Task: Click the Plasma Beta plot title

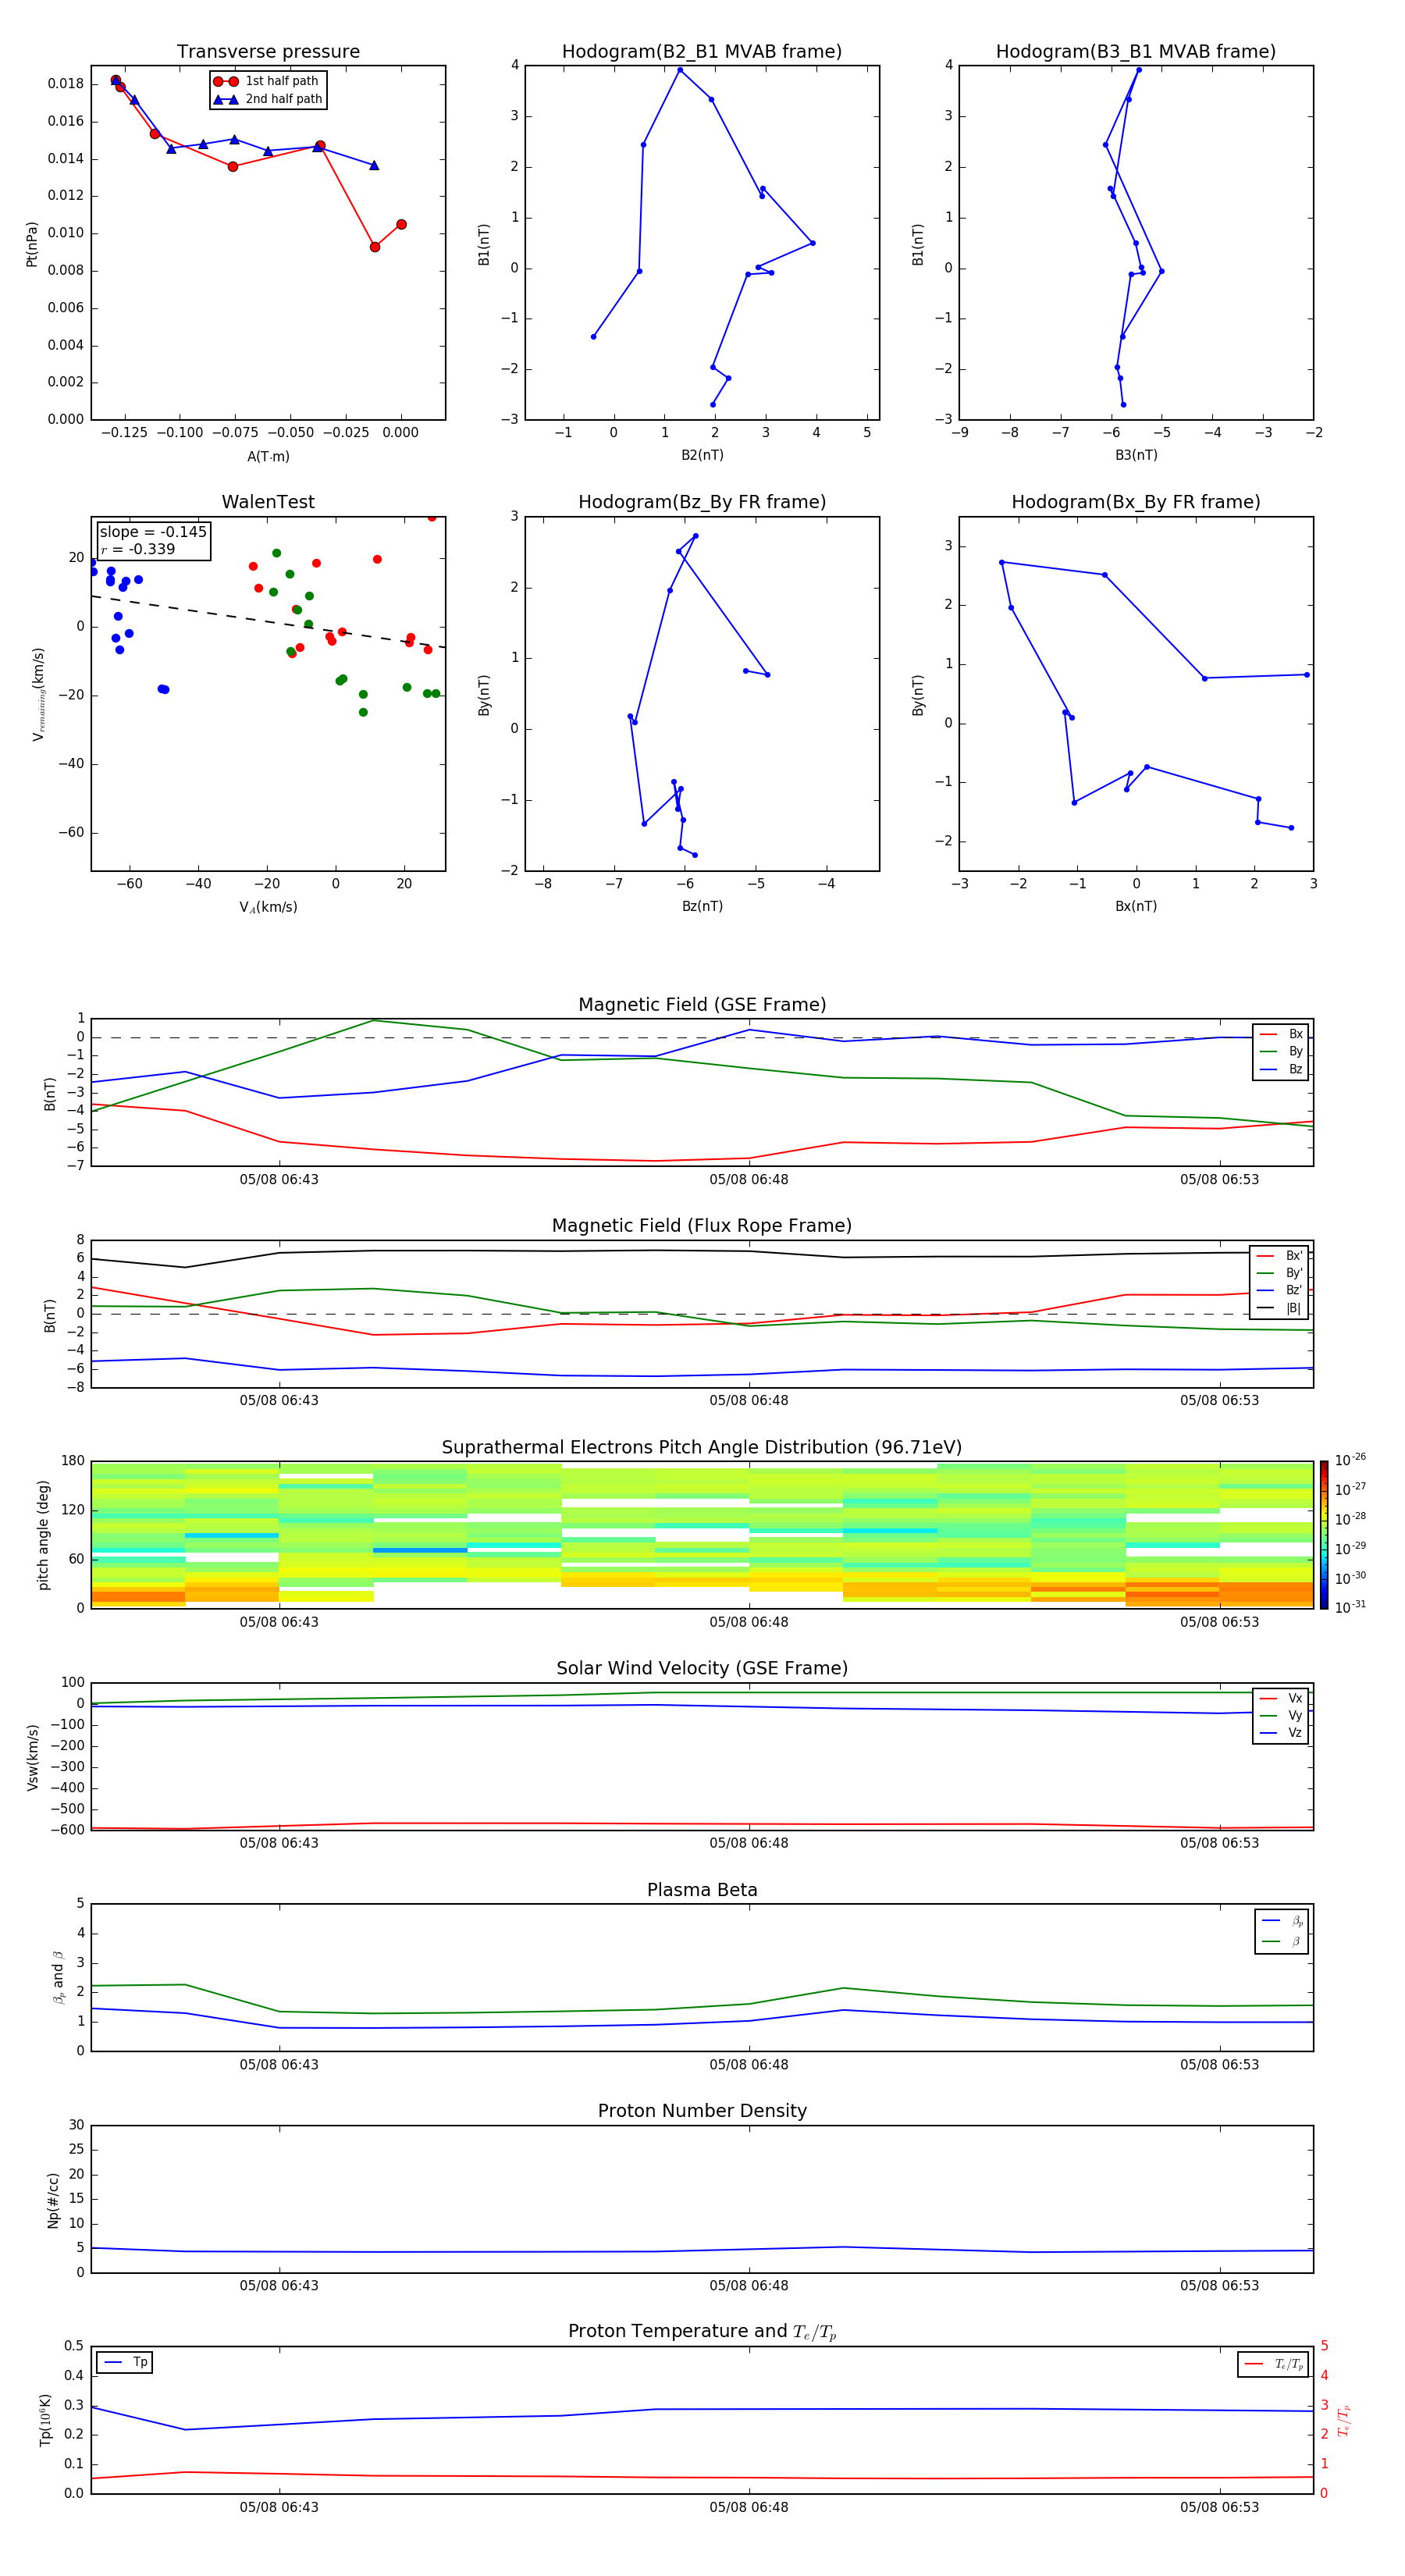Action: 702,1890
